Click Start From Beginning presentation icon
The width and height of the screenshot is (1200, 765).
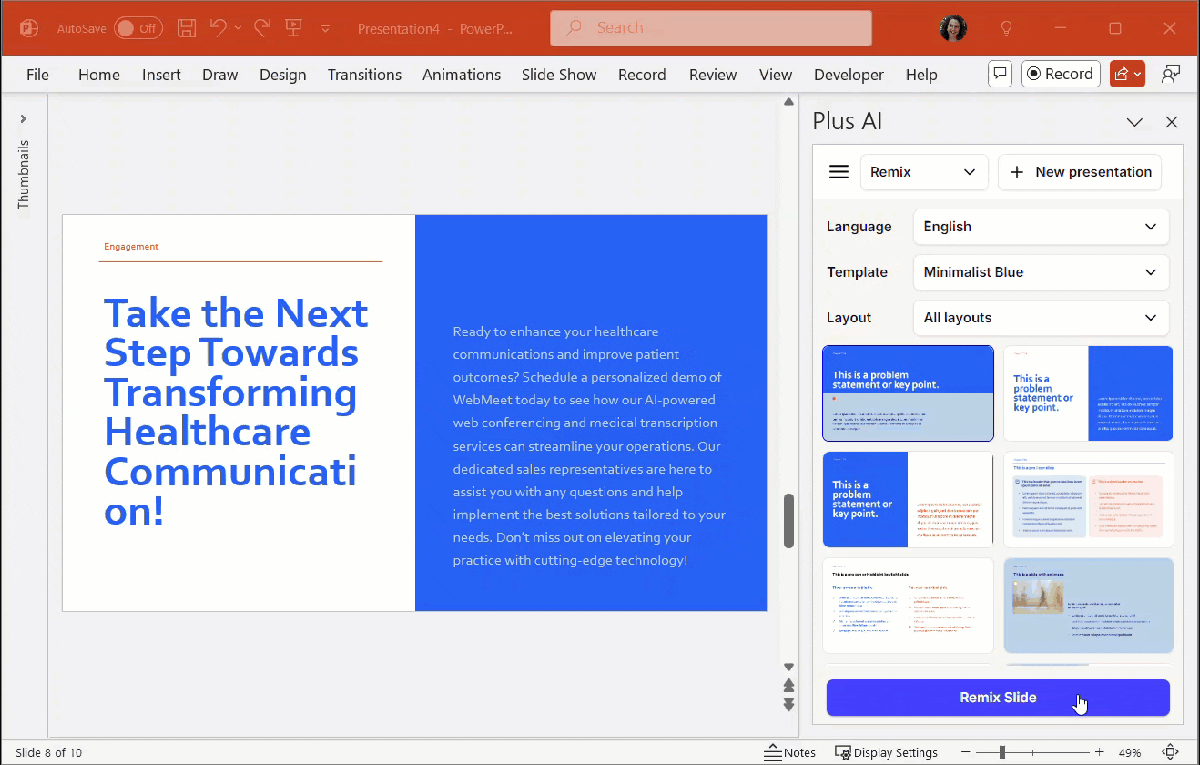(x=294, y=28)
